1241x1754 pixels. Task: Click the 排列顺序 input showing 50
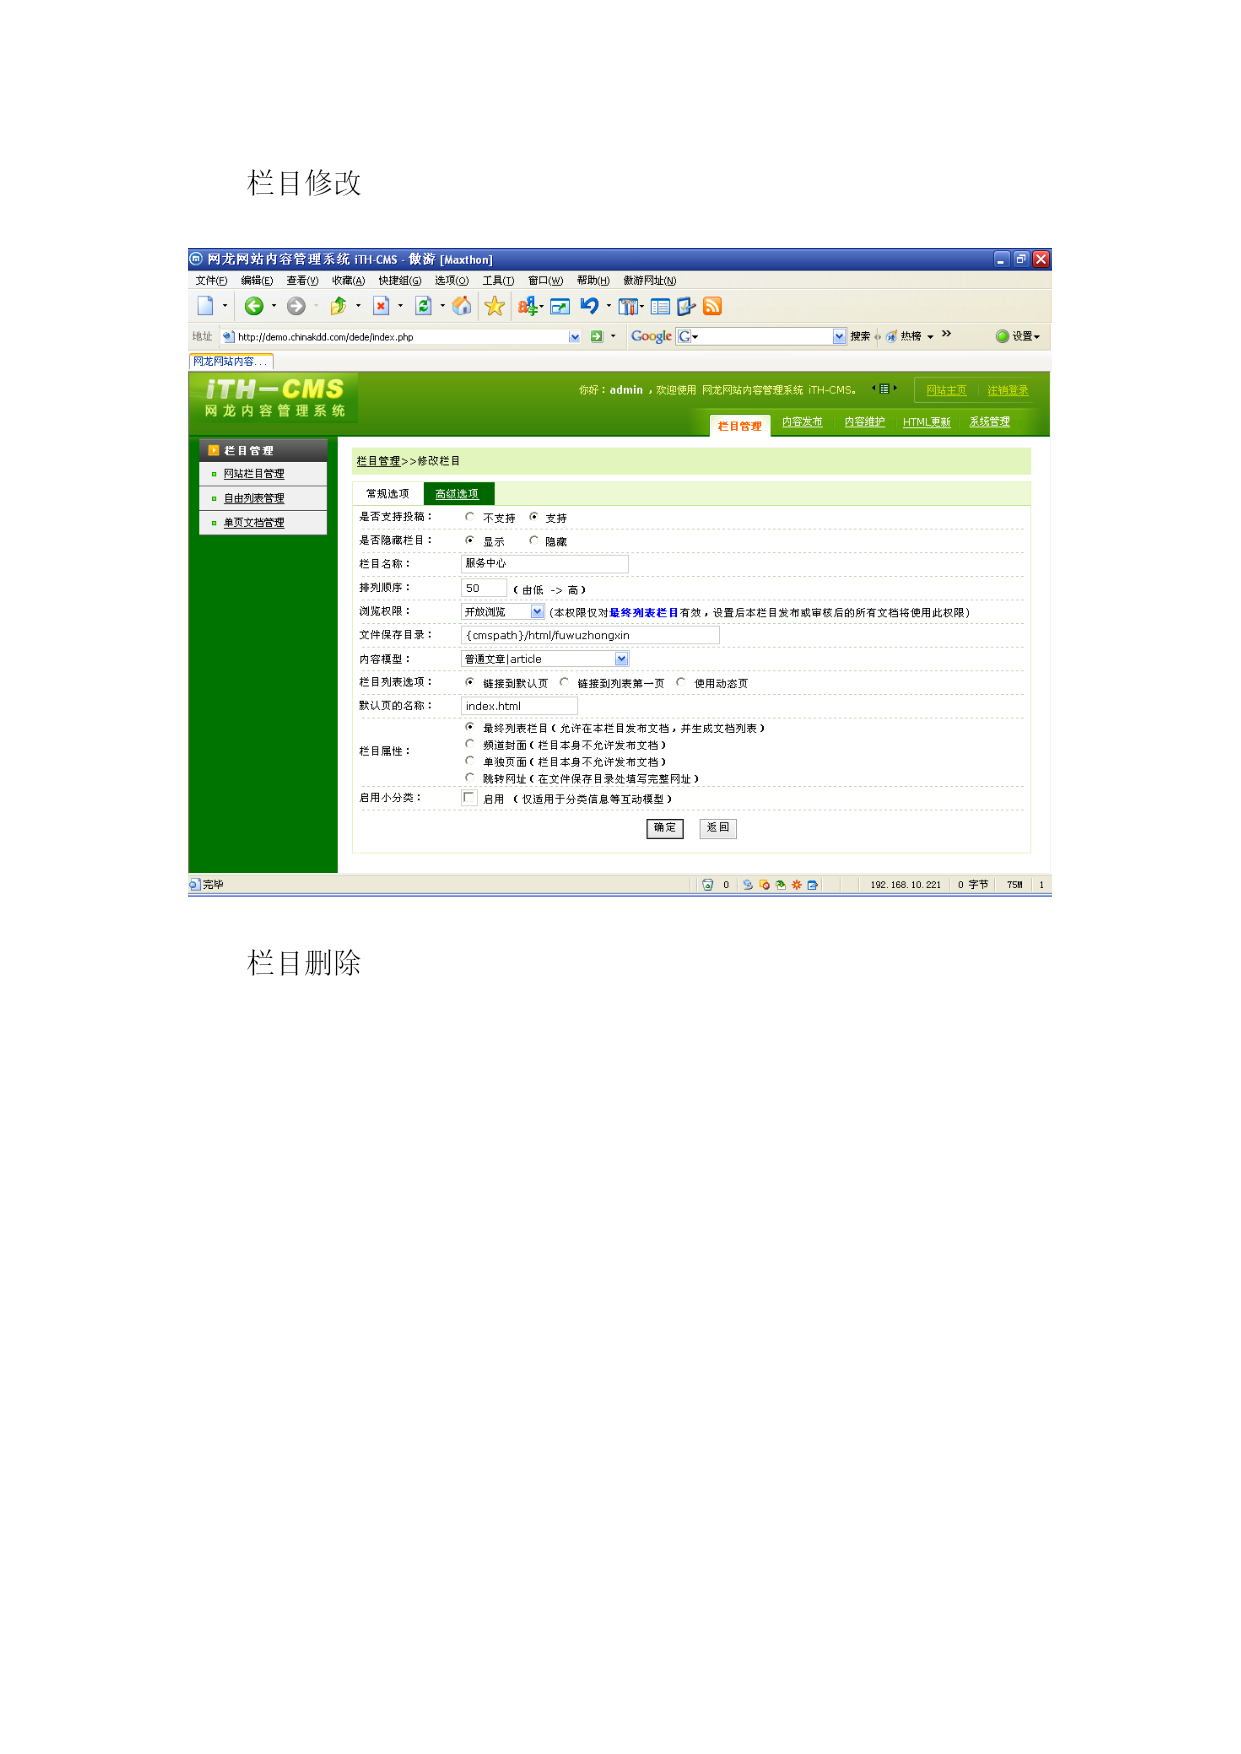(484, 588)
